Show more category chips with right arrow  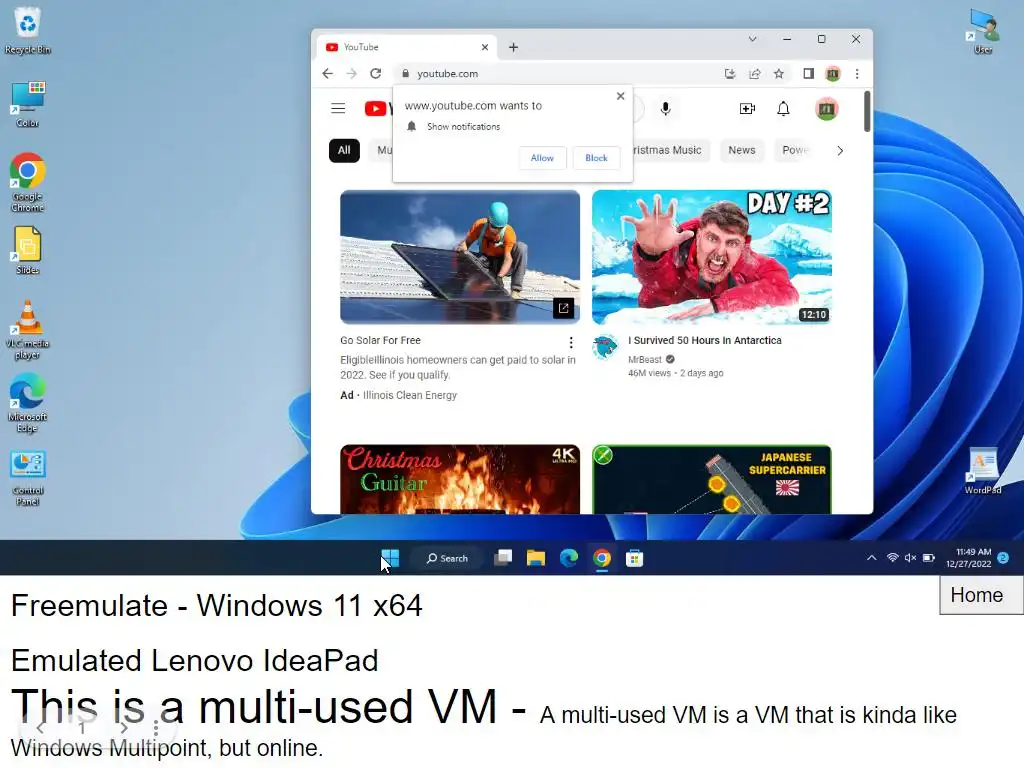(x=840, y=151)
